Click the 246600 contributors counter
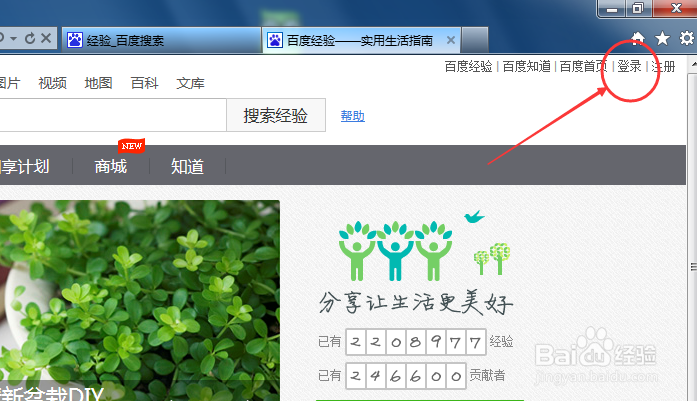Viewport: 697px width, 401px height. click(406, 376)
